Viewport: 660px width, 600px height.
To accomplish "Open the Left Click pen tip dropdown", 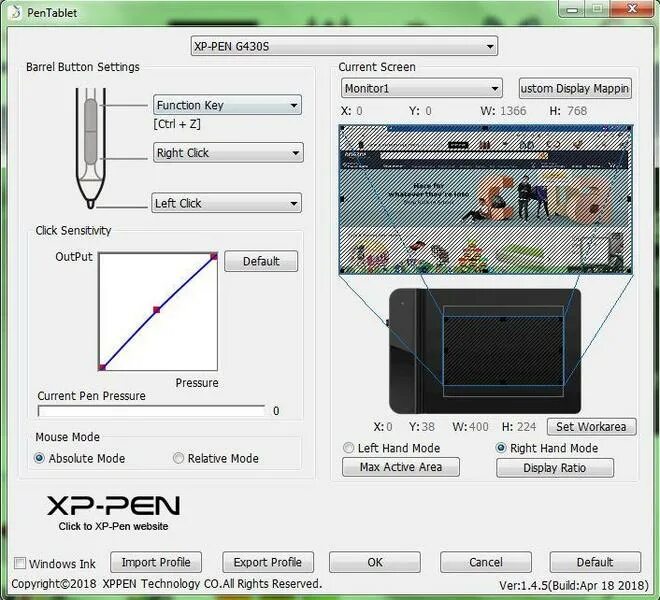I will coord(226,203).
